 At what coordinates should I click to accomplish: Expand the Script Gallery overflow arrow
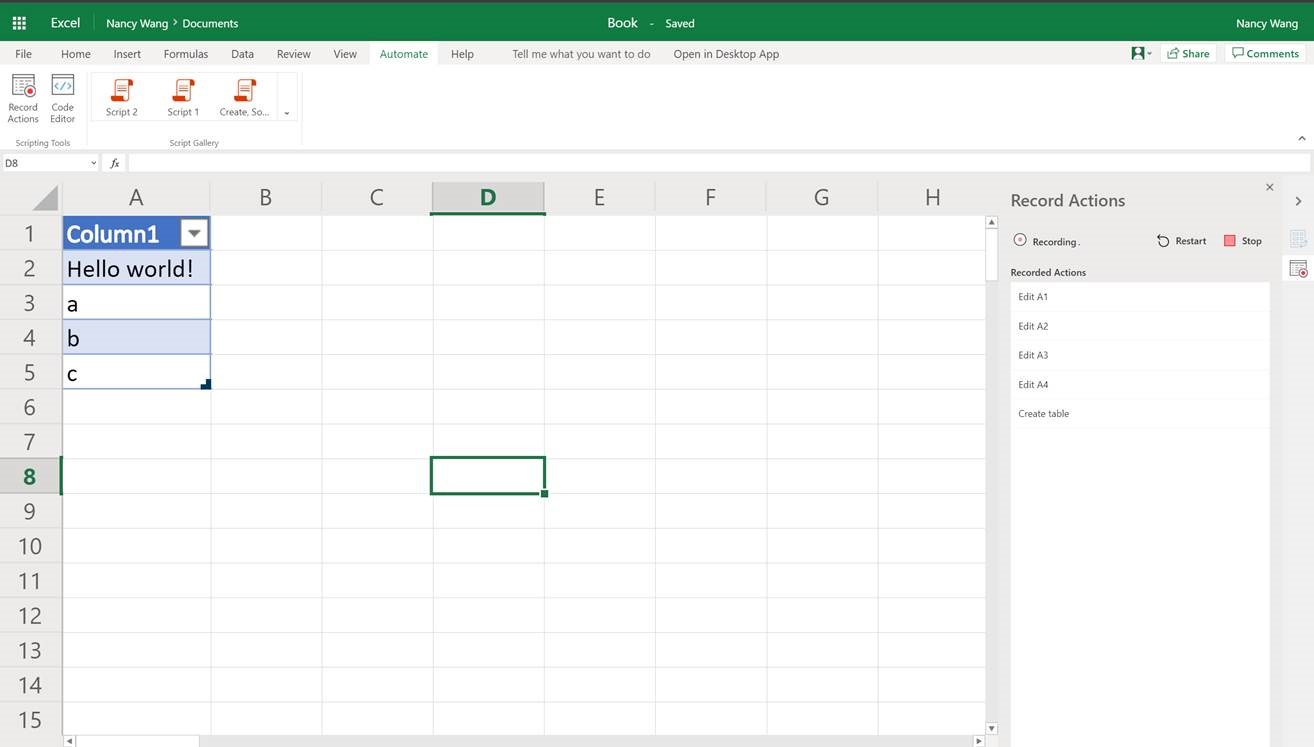[287, 112]
